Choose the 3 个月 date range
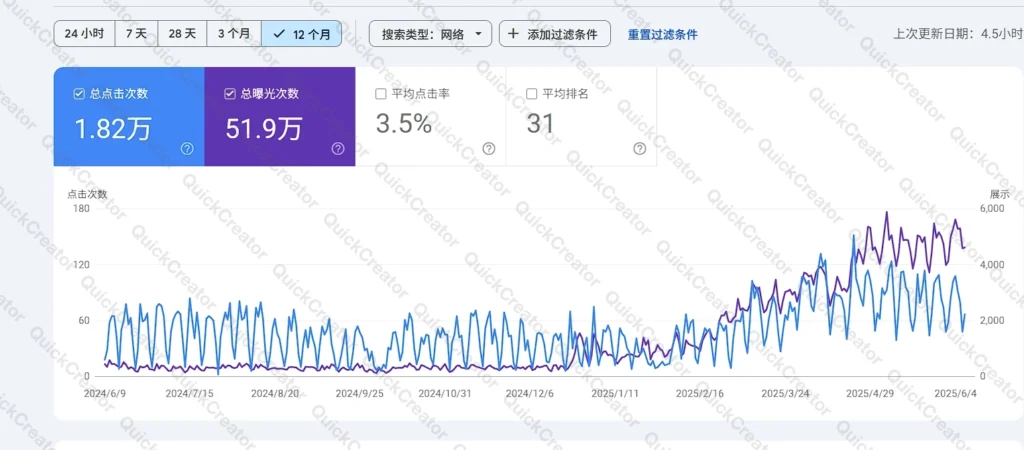1024x450 pixels. click(x=234, y=34)
